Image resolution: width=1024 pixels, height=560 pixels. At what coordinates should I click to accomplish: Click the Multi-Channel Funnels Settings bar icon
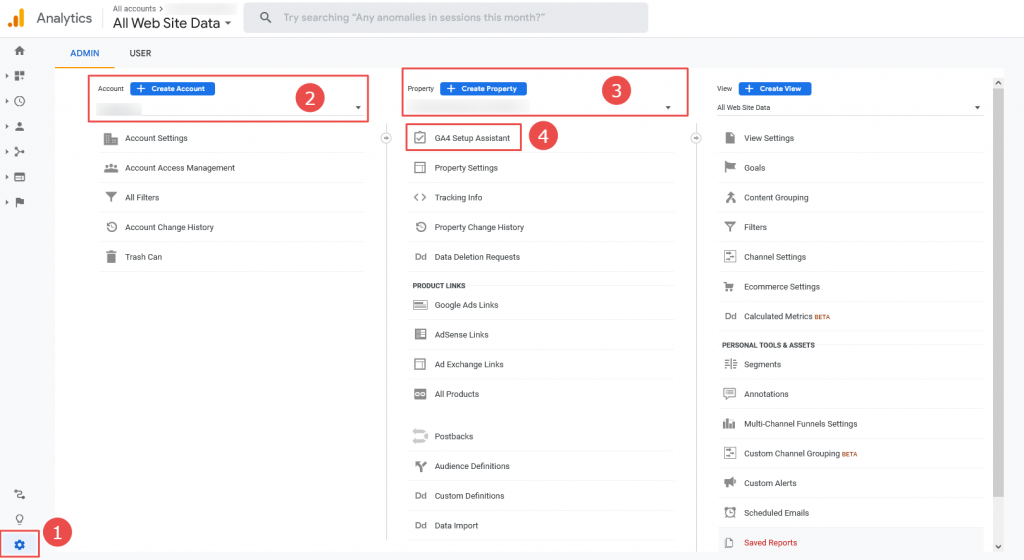(x=729, y=424)
